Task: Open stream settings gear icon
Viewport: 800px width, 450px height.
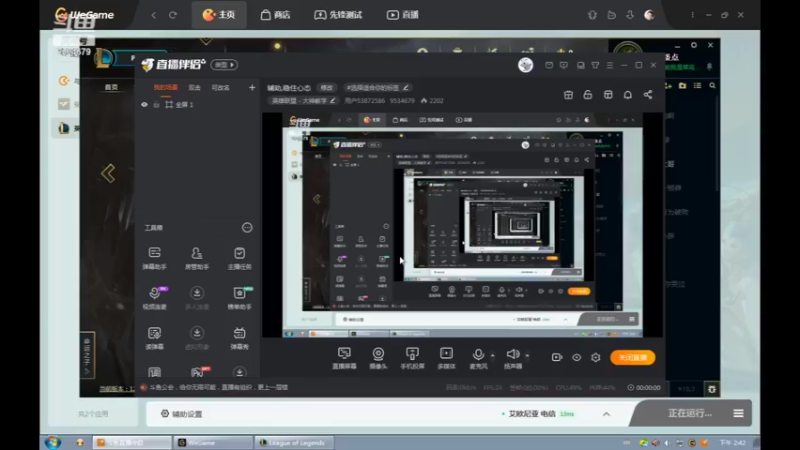Action: (595, 358)
